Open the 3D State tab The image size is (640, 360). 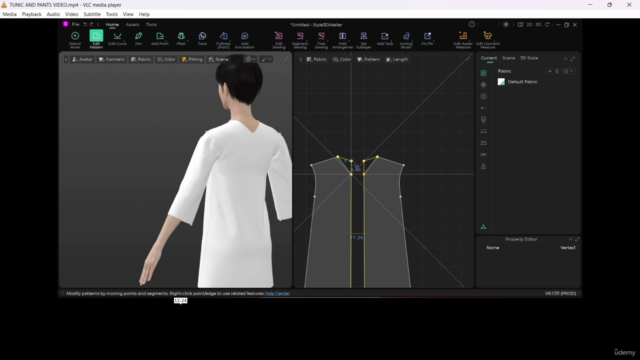click(x=529, y=58)
